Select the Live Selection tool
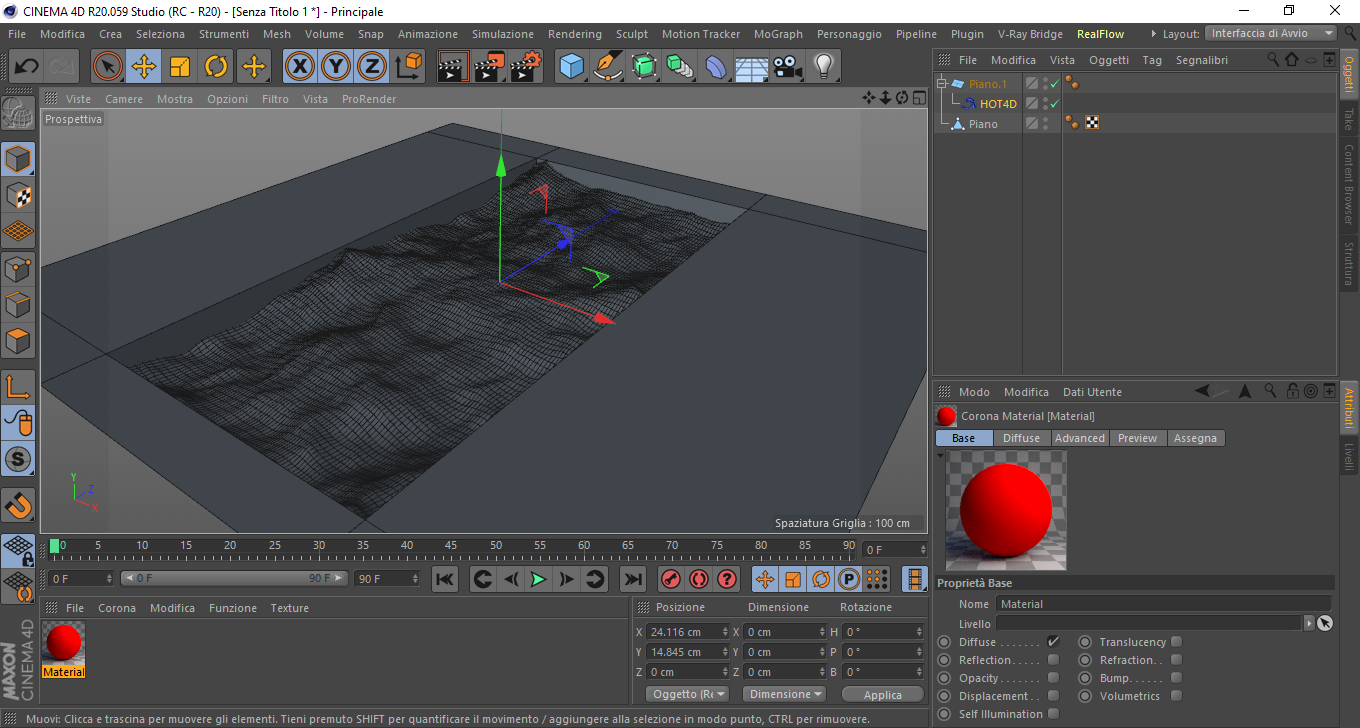This screenshot has height=728, width=1360. tap(108, 67)
